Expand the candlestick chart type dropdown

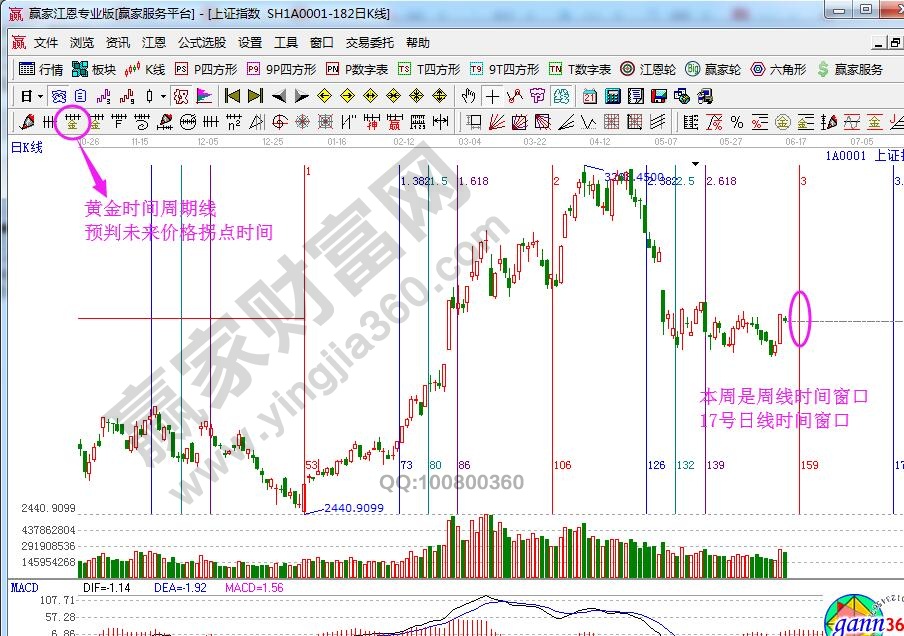[x=164, y=97]
